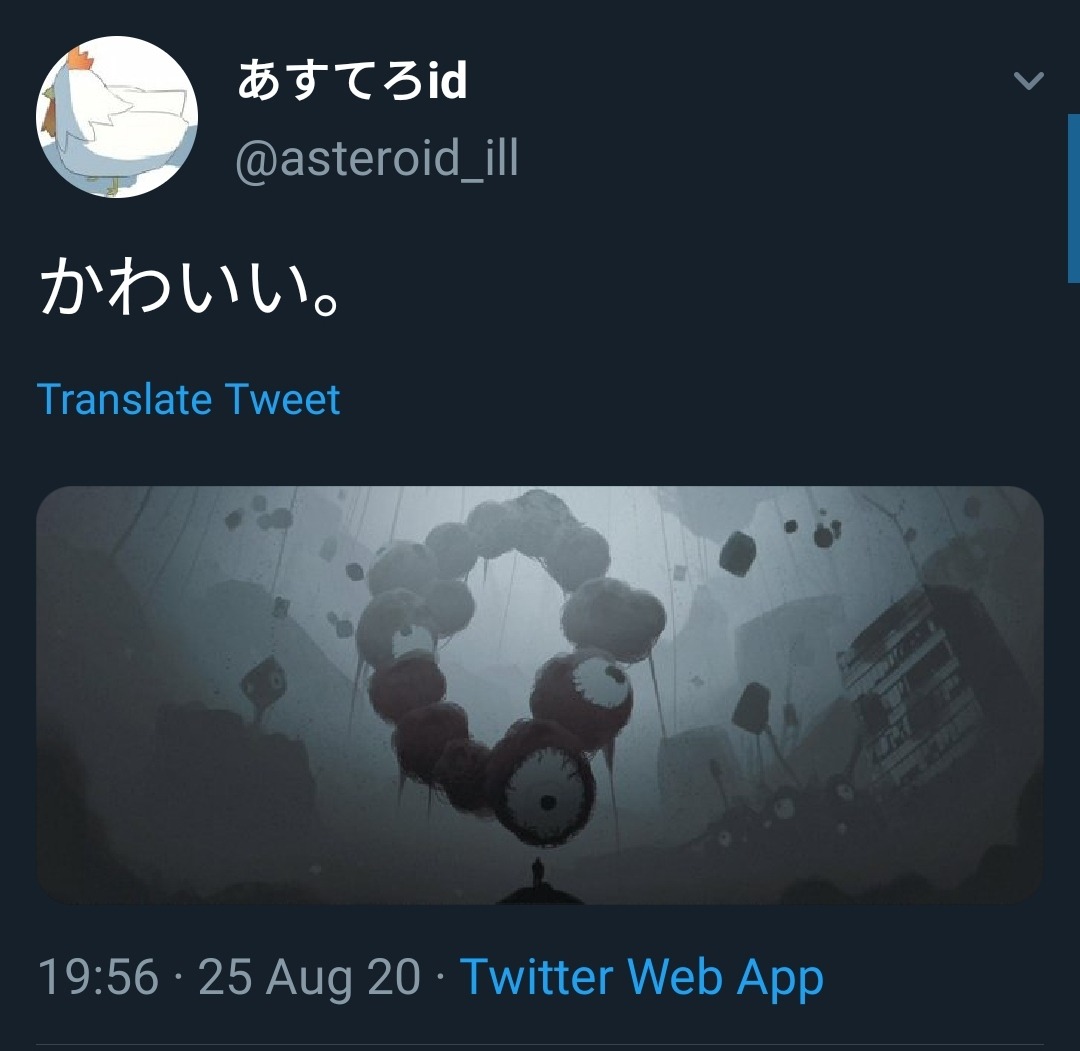Click the 25 Aug 20 date
Viewport: 1080px width, 1051px height.
click(309, 977)
